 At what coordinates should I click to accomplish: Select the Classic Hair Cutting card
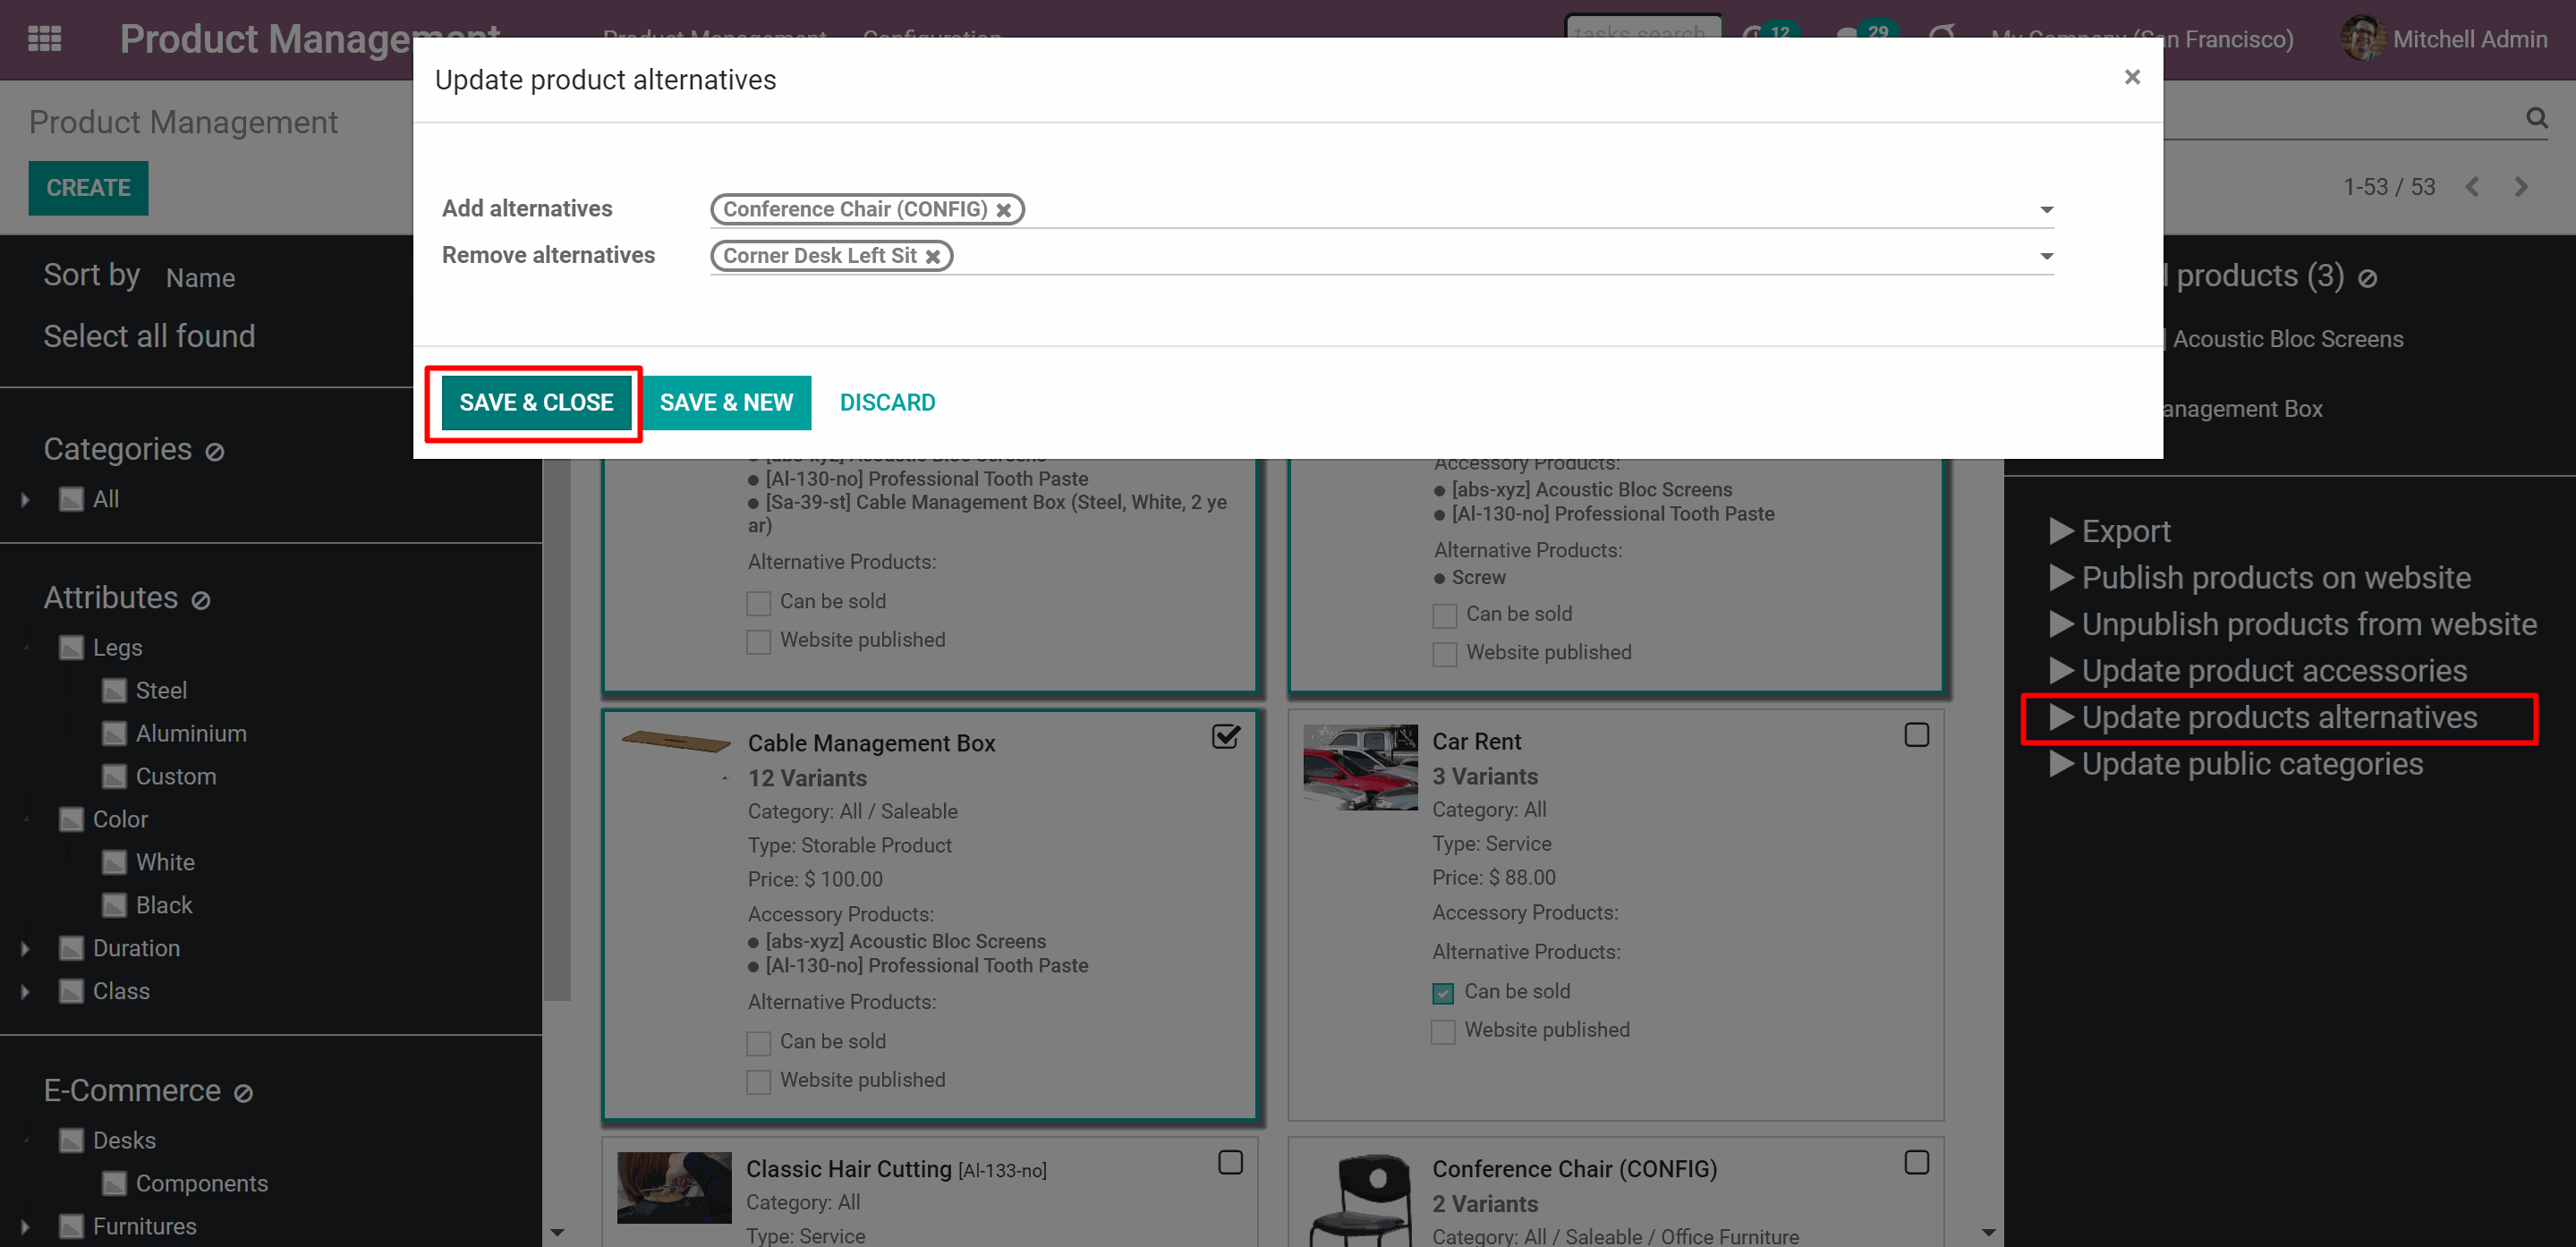click(1230, 1162)
